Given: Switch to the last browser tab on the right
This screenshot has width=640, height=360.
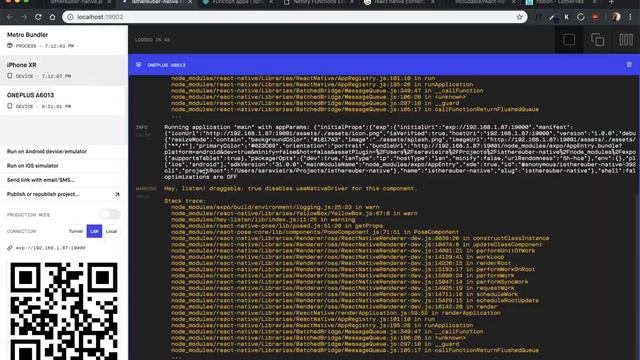Looking at the screenshot, I should [x=561, y=2].
